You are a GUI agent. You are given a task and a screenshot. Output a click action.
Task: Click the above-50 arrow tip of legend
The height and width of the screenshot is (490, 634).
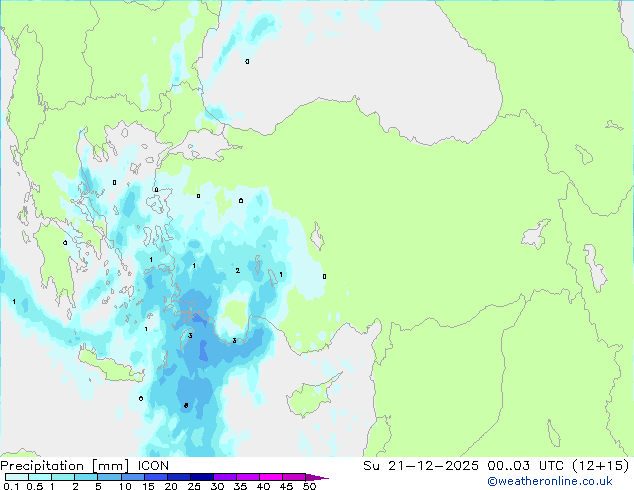click(x=317, y=477)
